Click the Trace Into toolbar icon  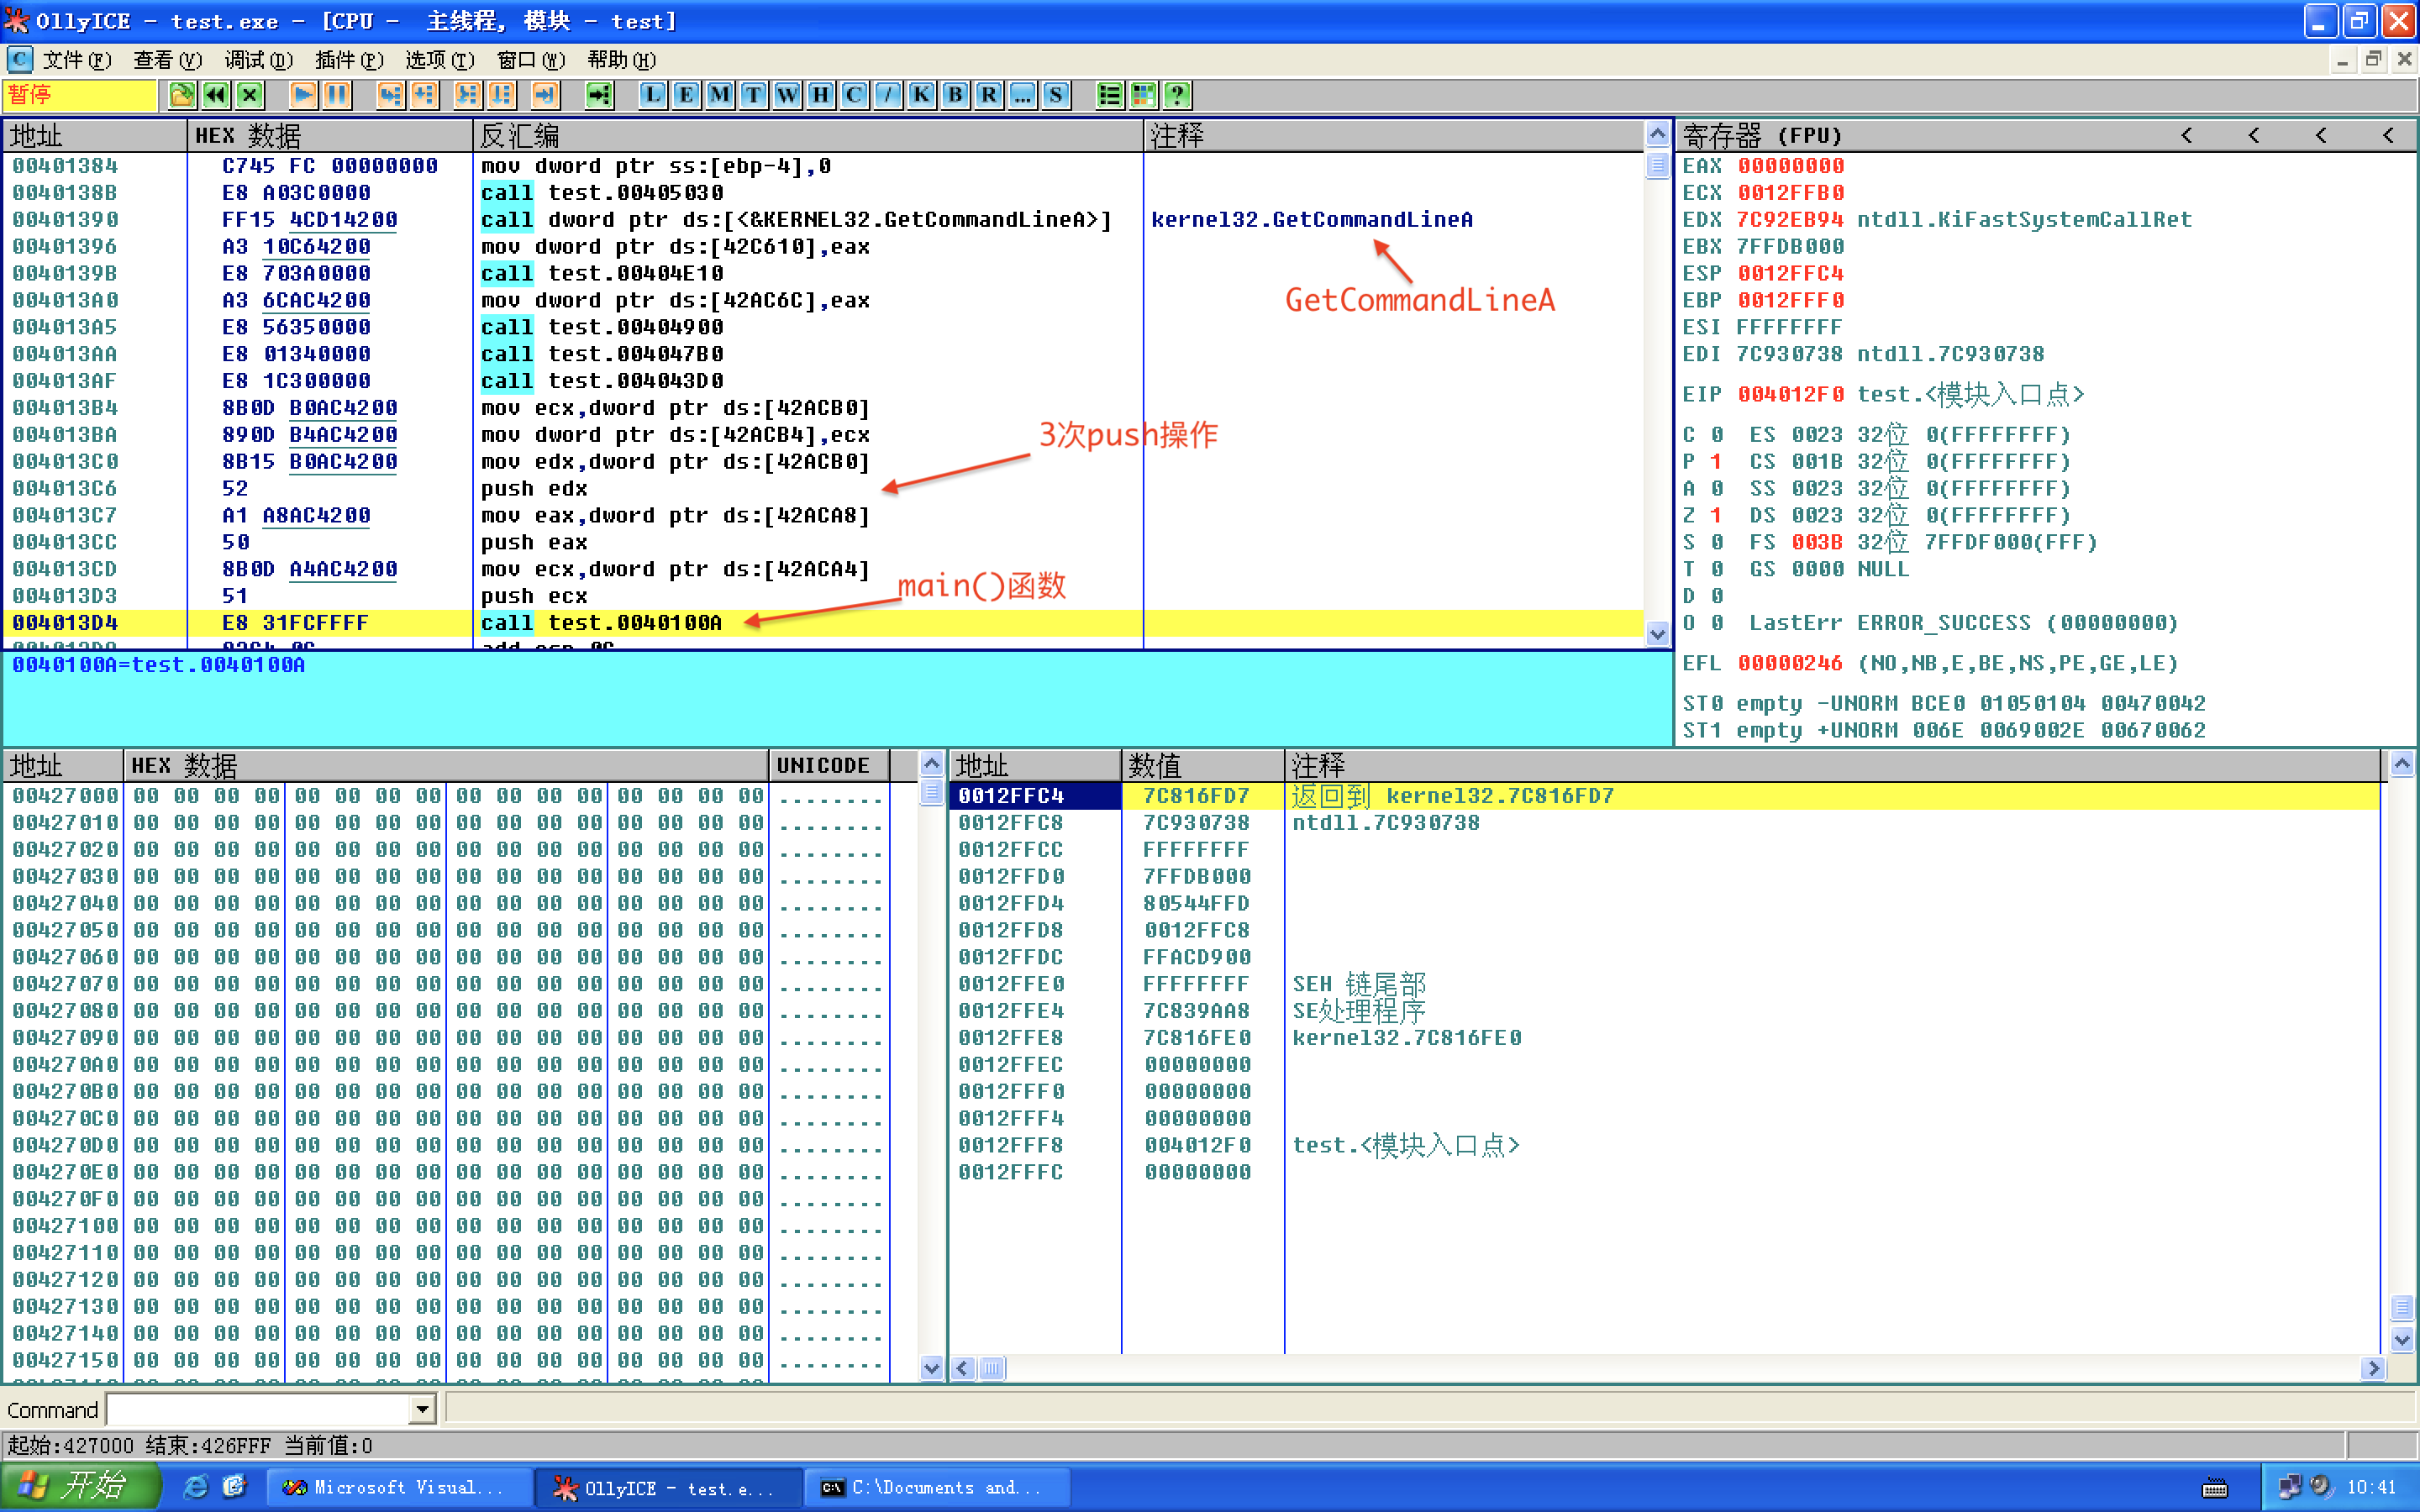pyautogui.click(x=467, y=95)
